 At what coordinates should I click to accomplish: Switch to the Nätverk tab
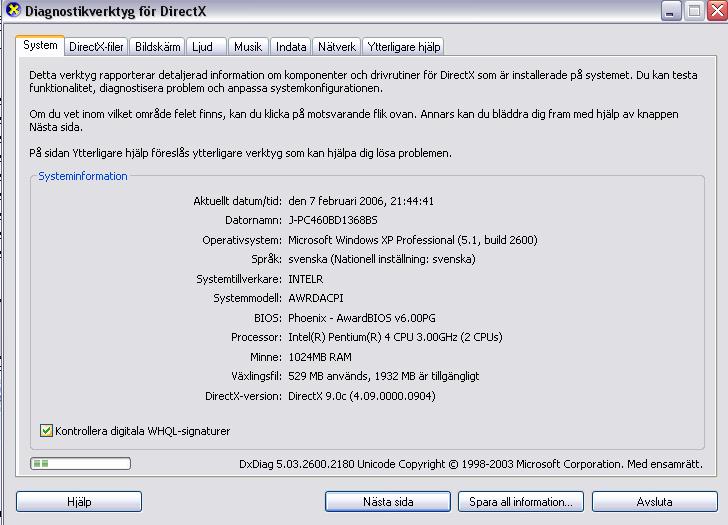337,47
